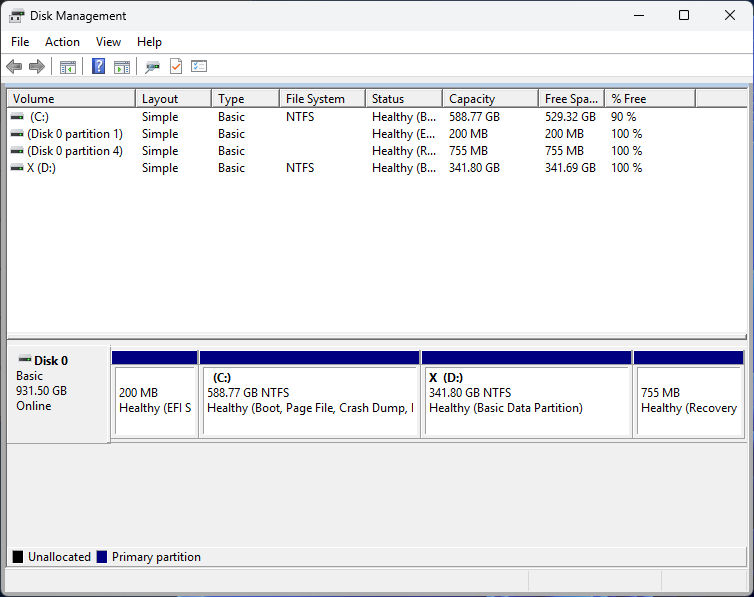Sort by the Status column header
Image resolution: width=754 pixels, height=597 pixels.
404,99
